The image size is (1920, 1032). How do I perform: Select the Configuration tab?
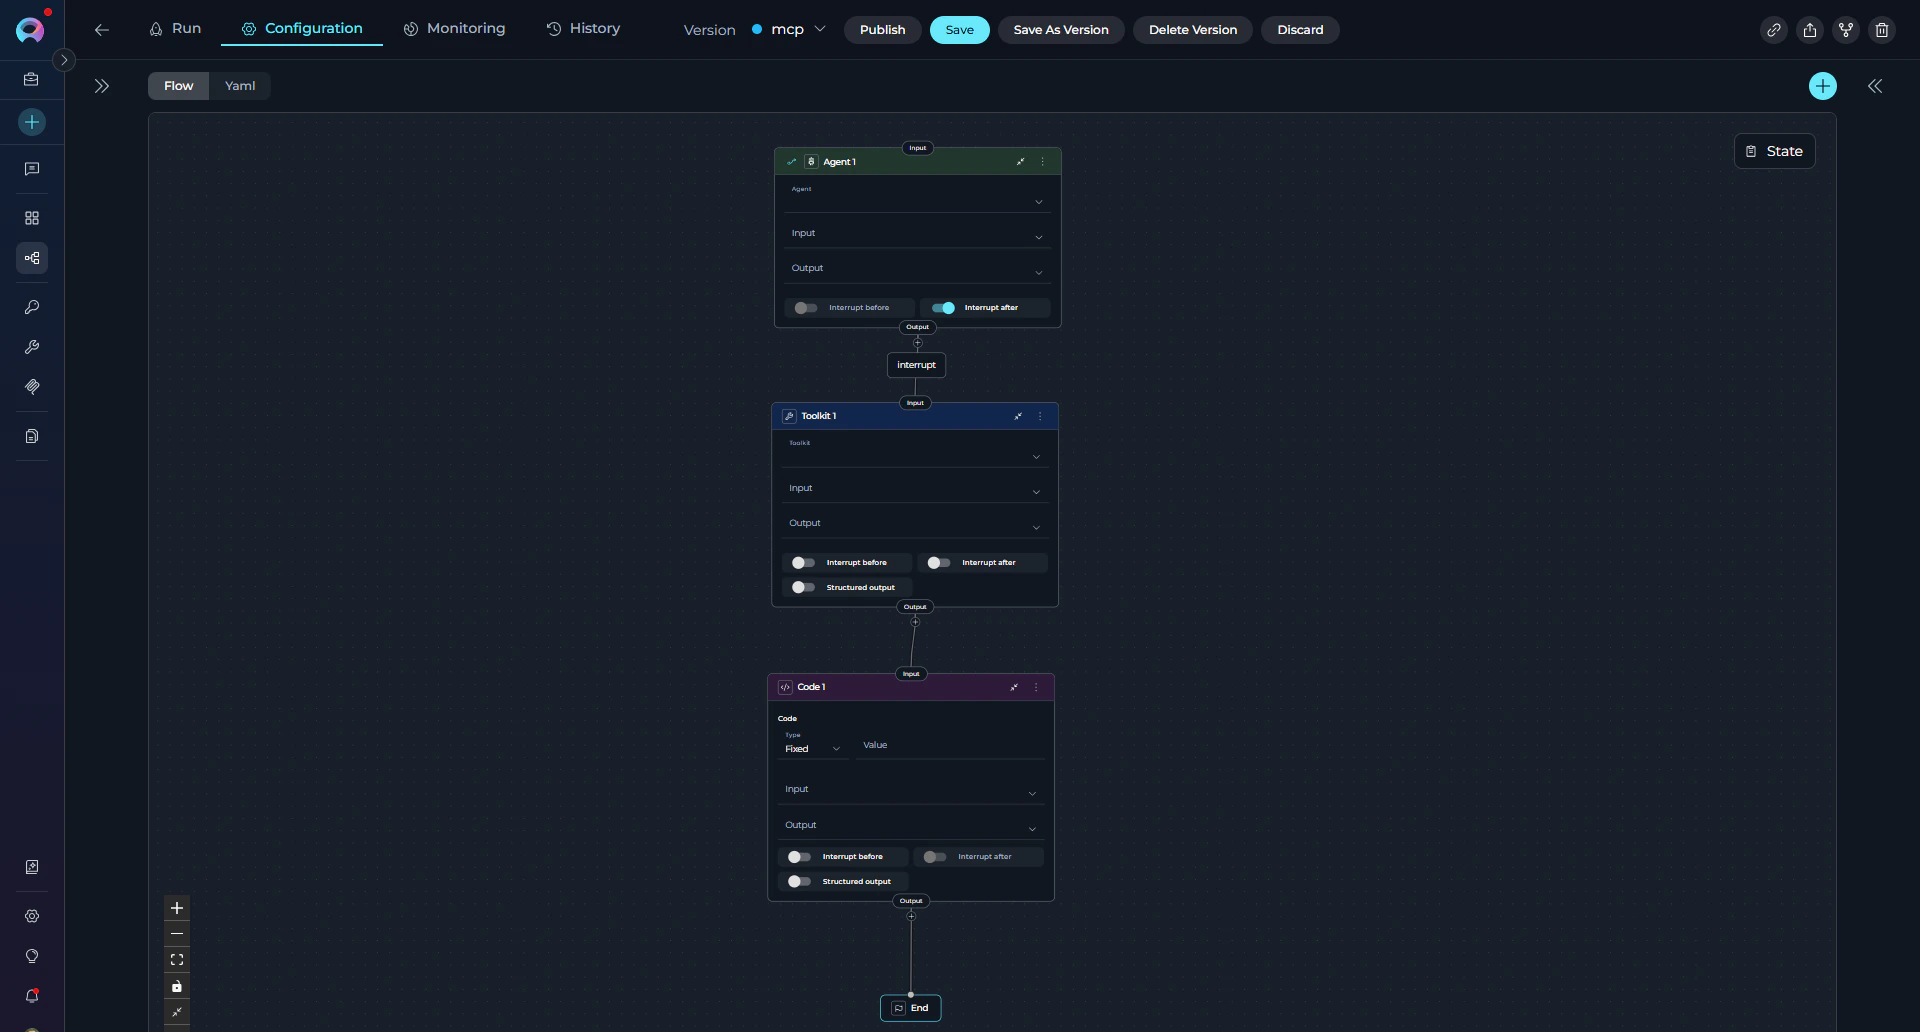point(302,29)
